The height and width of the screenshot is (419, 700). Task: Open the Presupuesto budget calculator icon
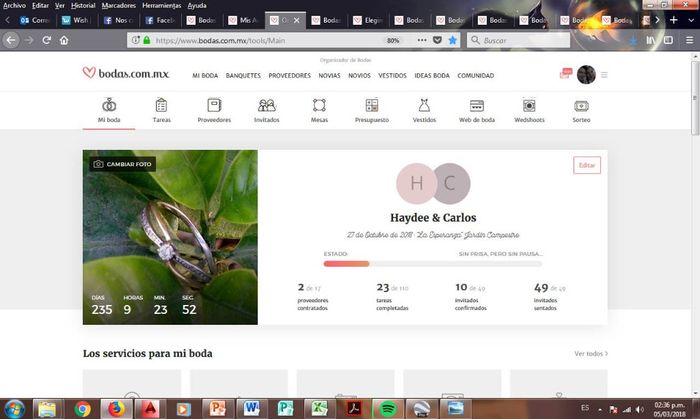tap(371, 105)
